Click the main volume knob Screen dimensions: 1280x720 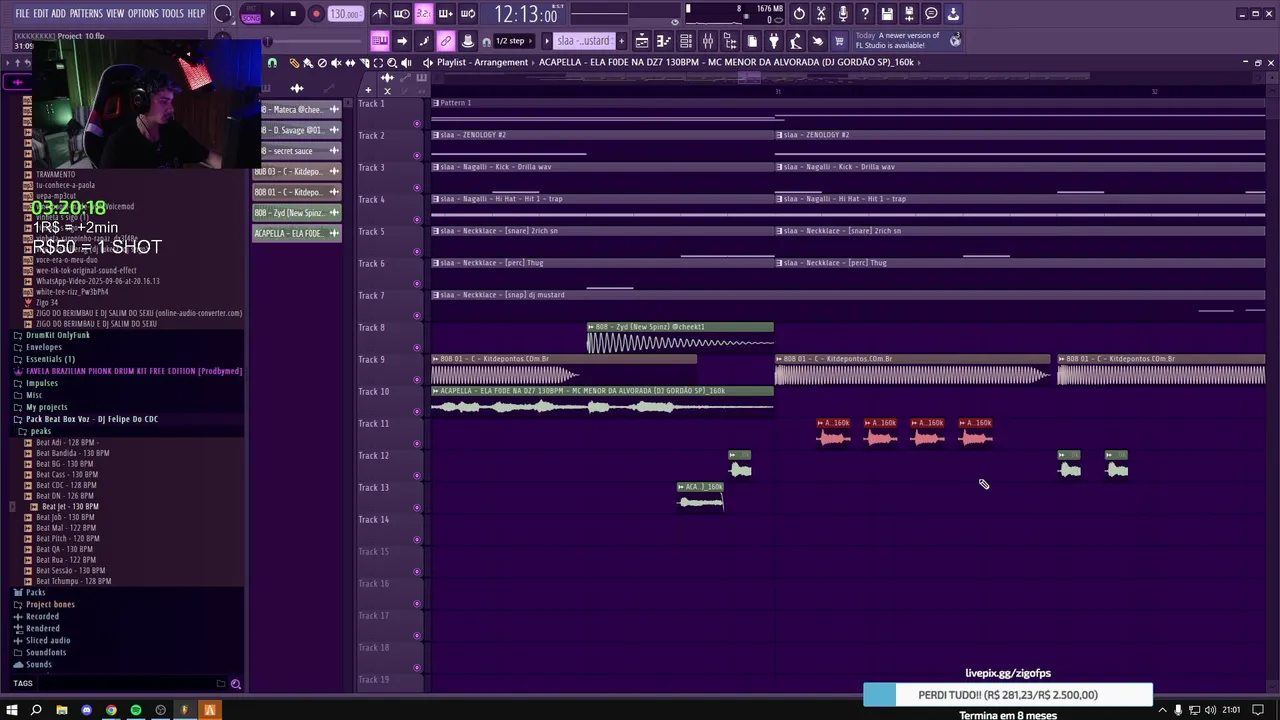coord(223,14)
